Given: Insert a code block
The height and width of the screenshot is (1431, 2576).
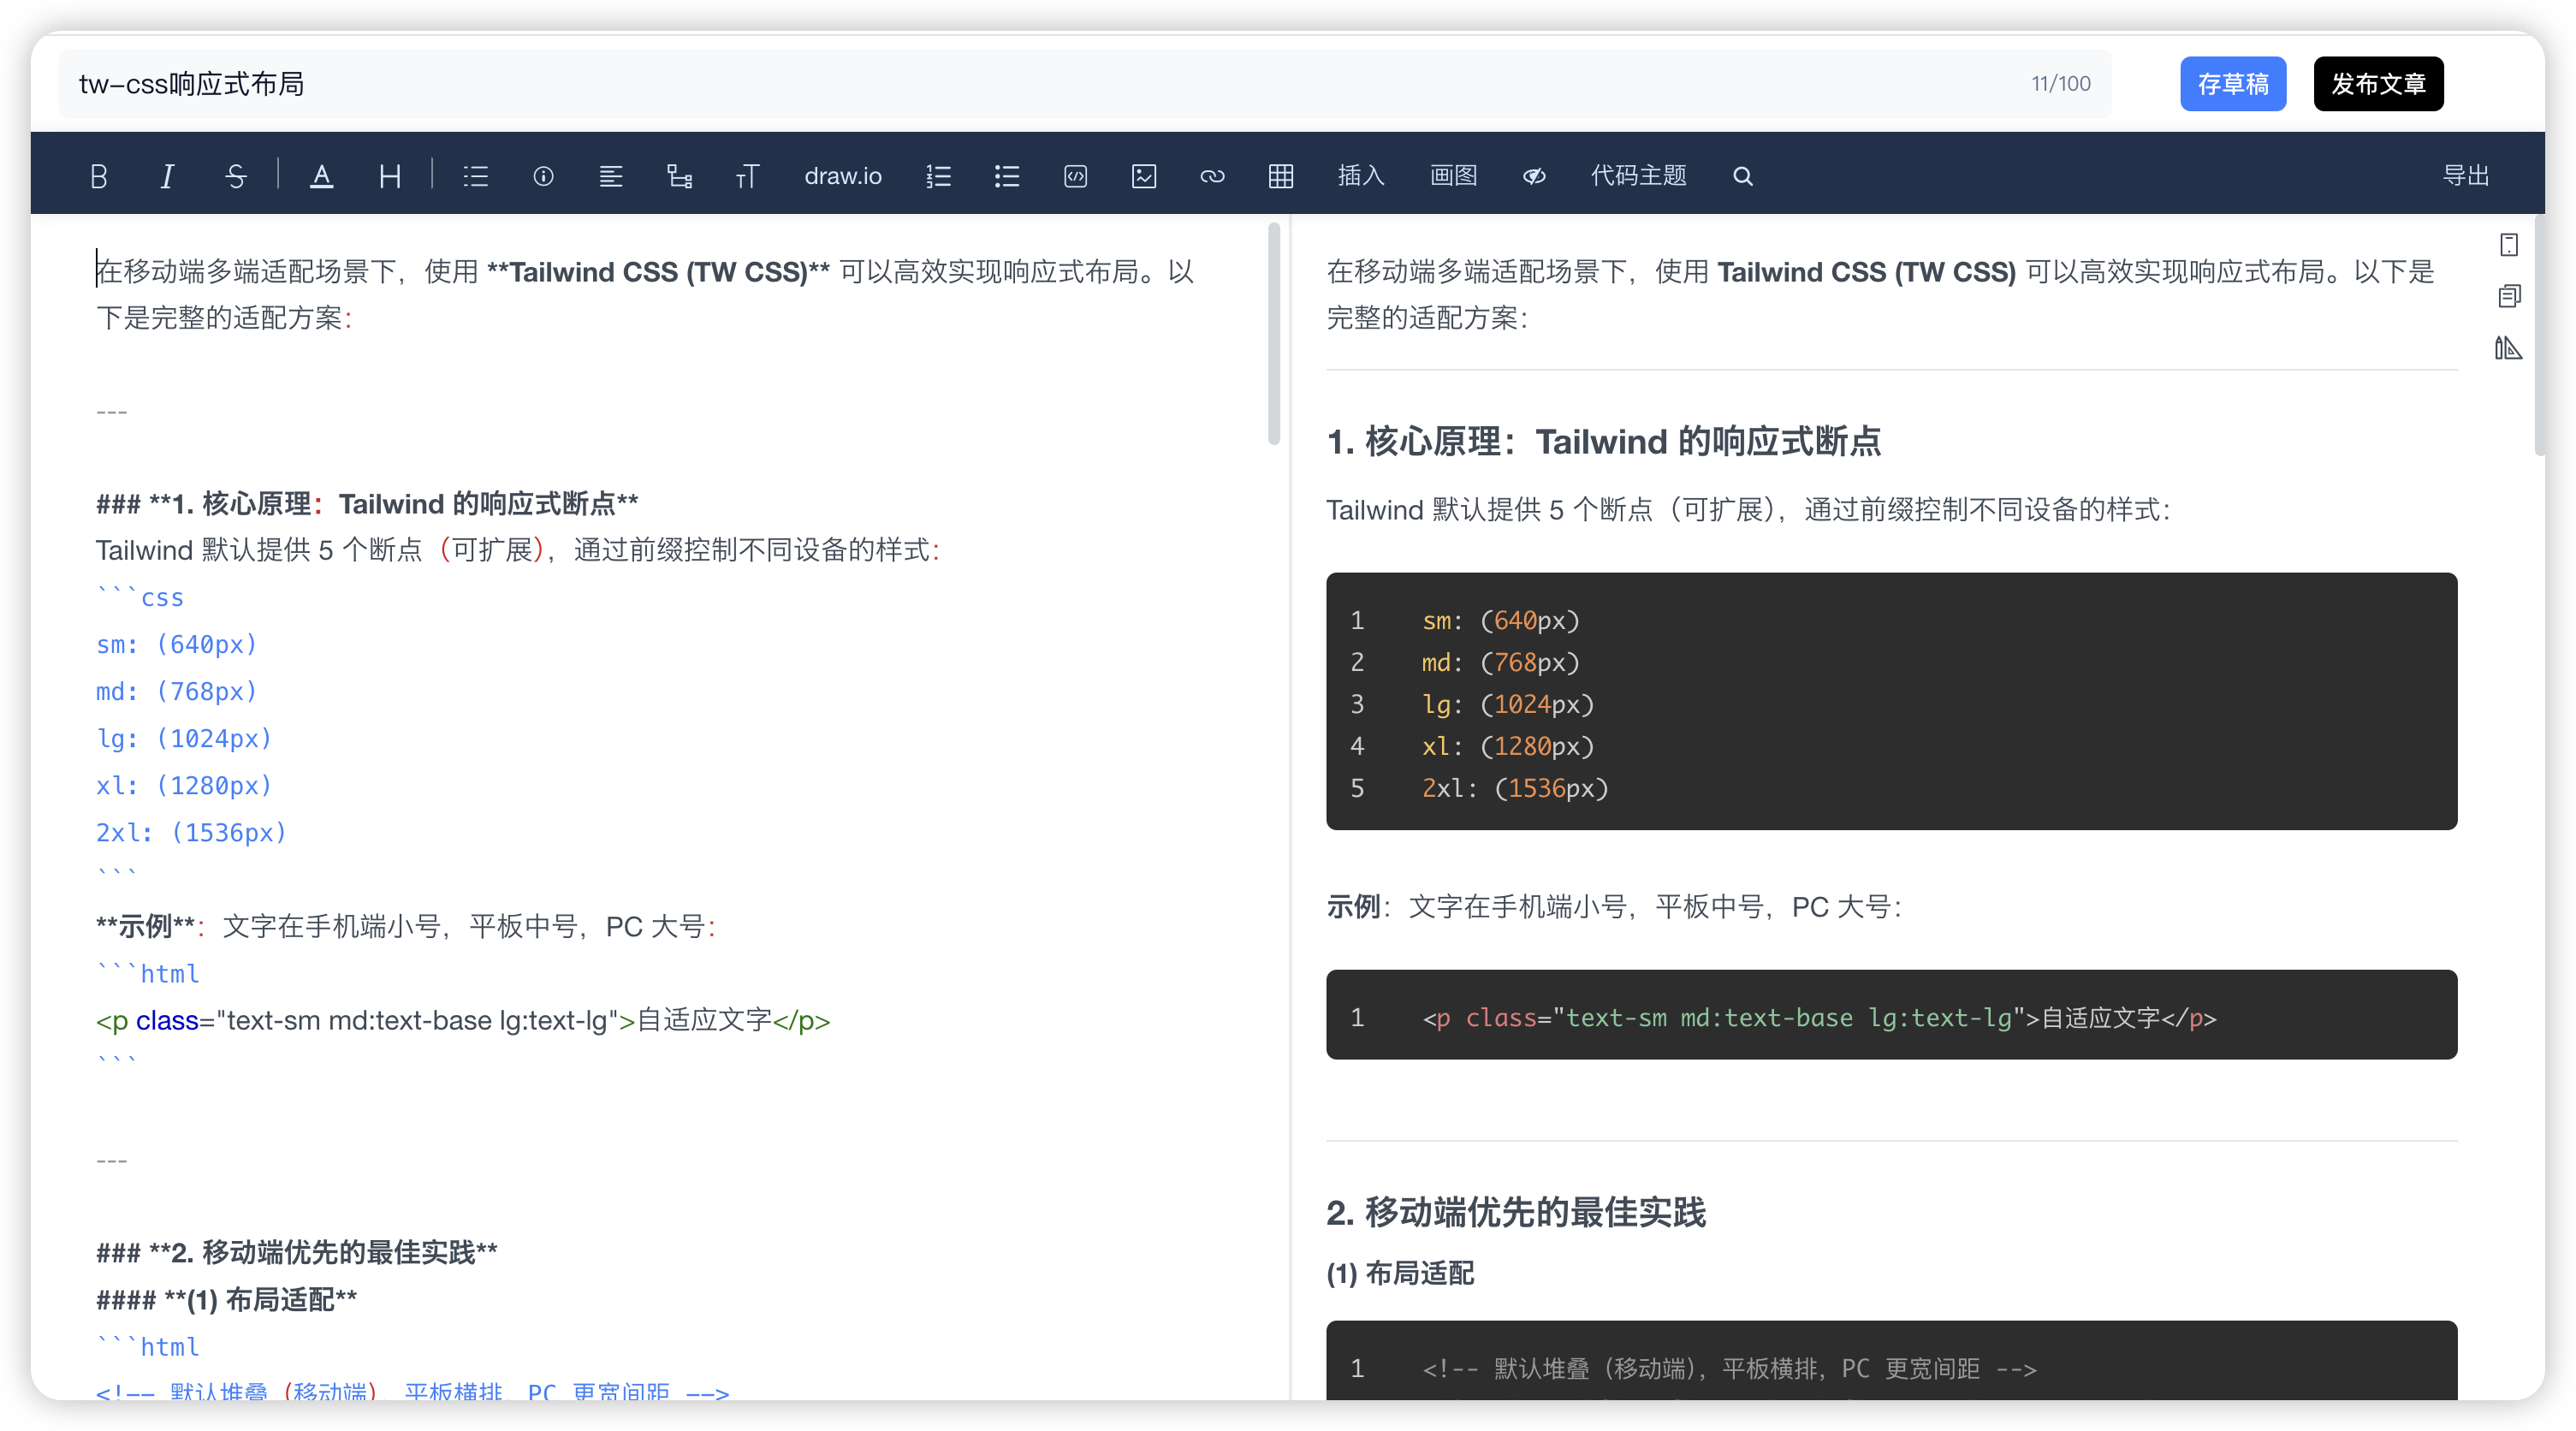Looking at the screenshot, I should click(1075, 176).
